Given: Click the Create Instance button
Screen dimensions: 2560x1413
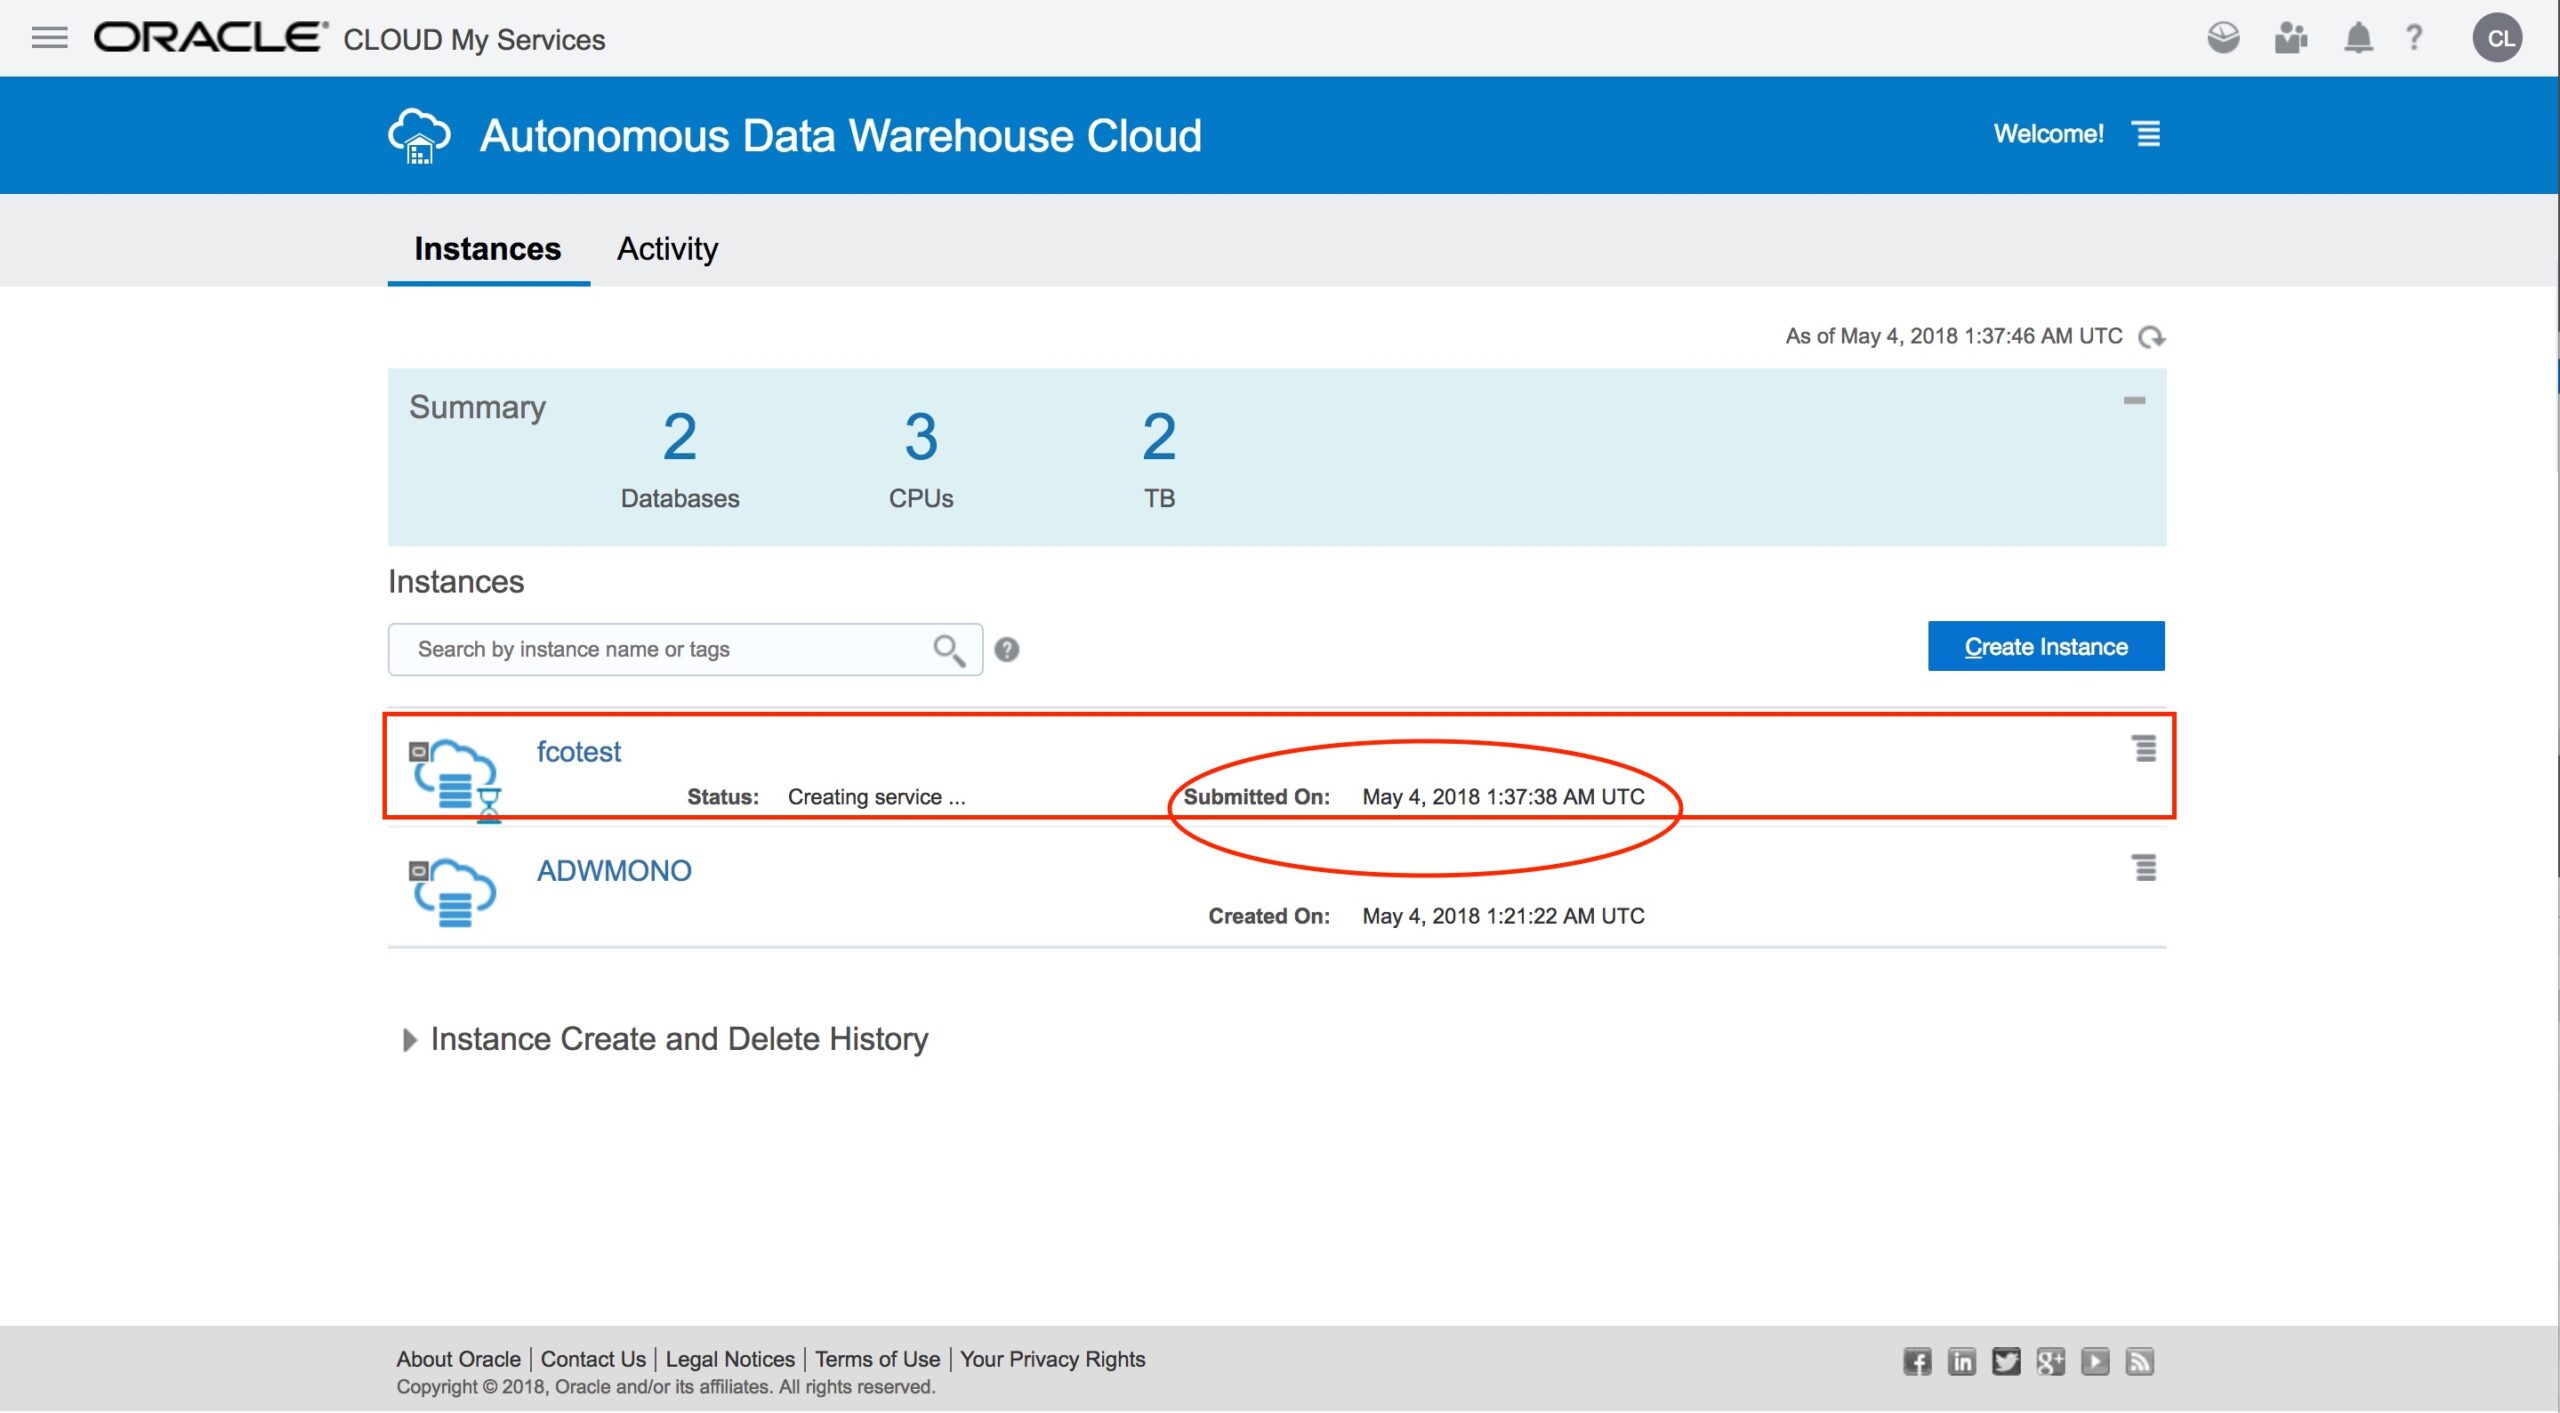Looking at the screenshot, I should click(x=2045, y=646).
